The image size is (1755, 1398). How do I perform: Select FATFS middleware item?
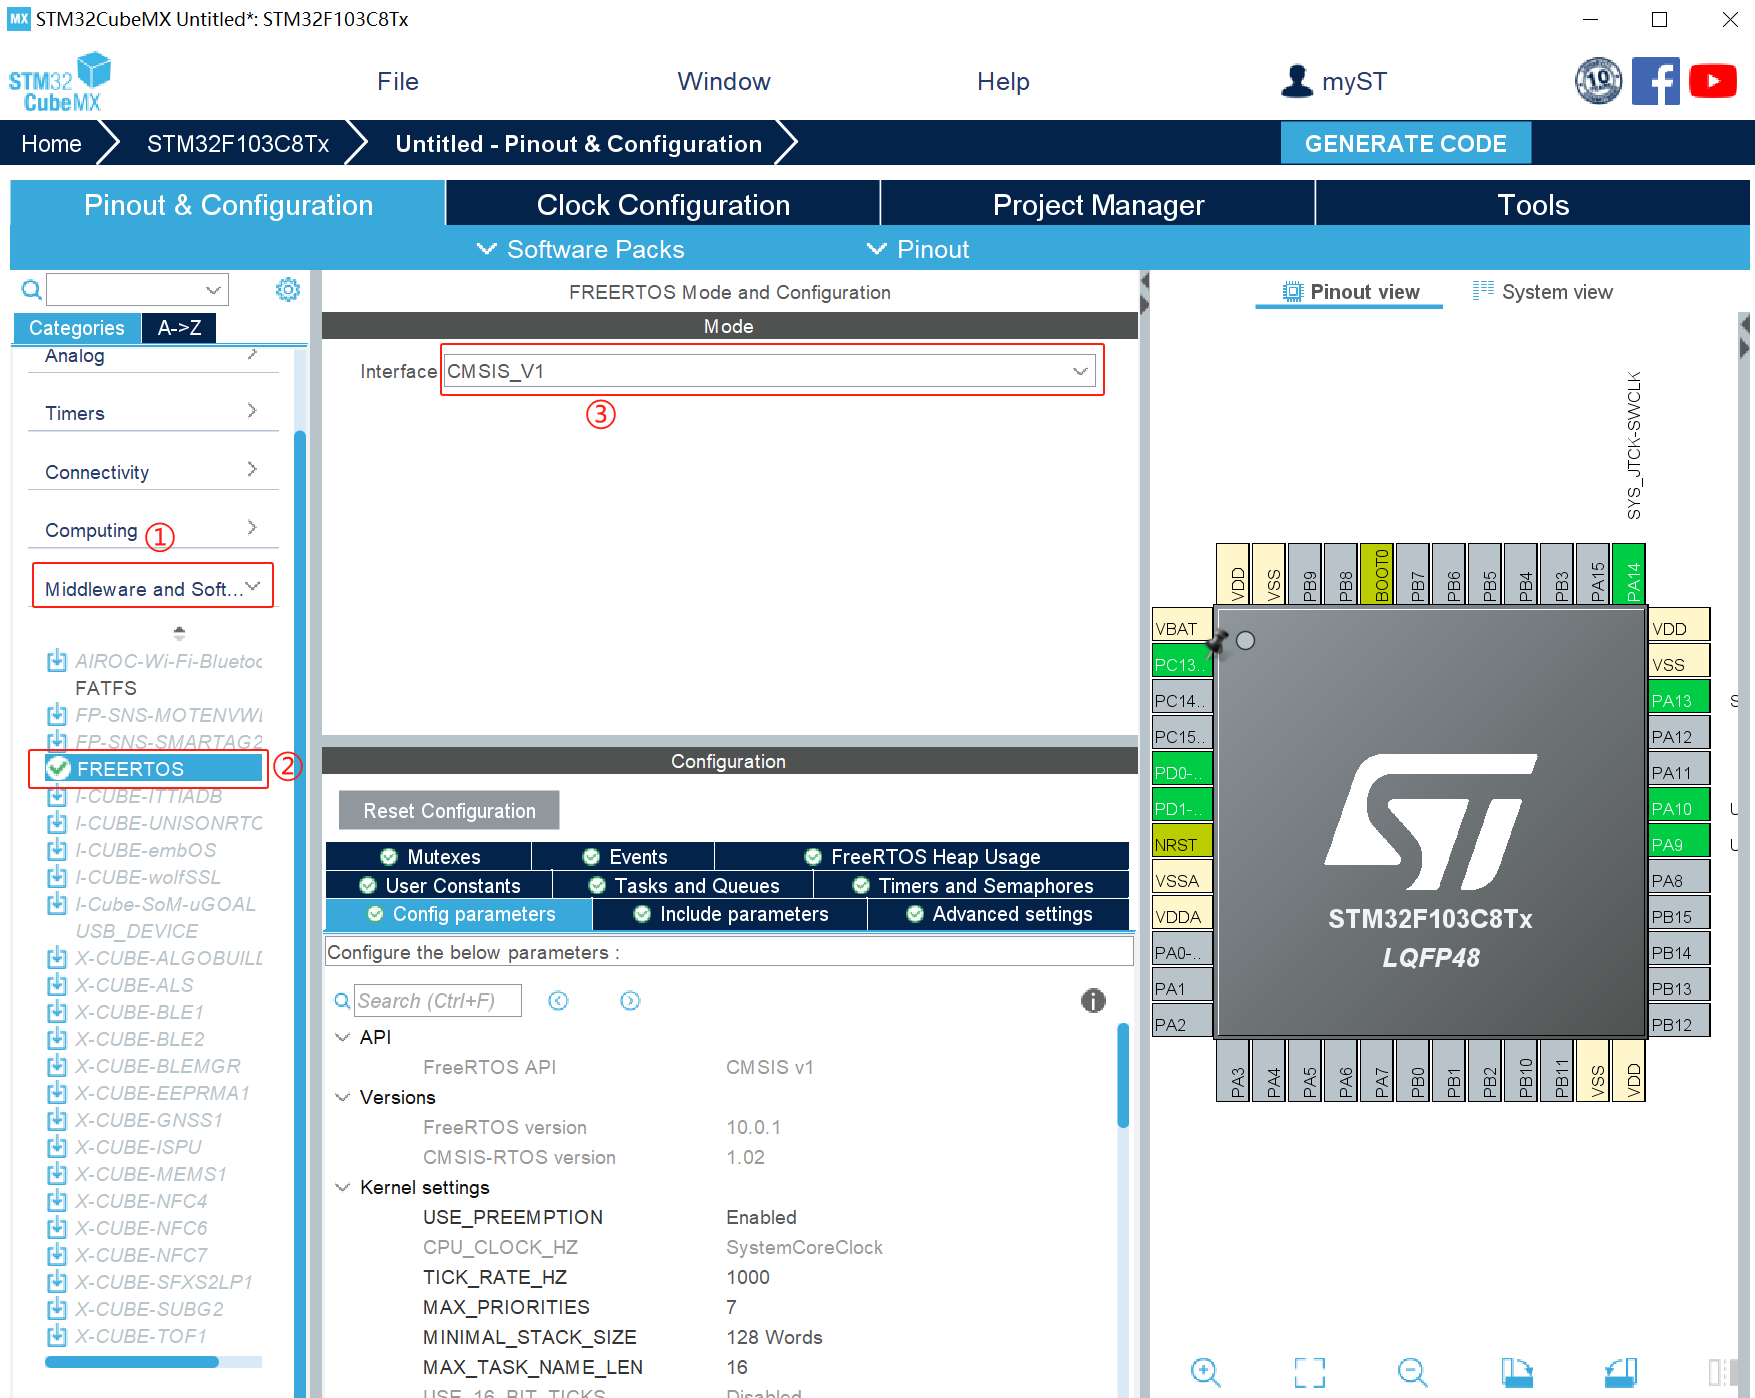tap(106, 688)
